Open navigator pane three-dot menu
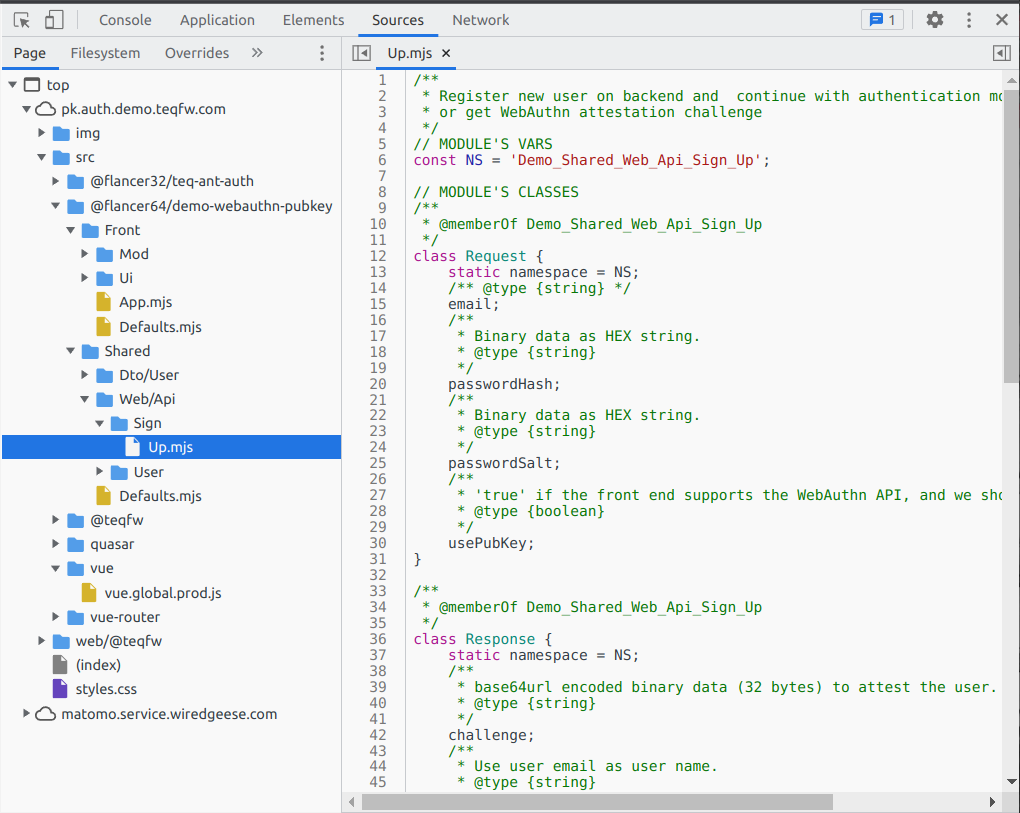The height and width of the screenshot is (813, 1020). pos(322,53)
